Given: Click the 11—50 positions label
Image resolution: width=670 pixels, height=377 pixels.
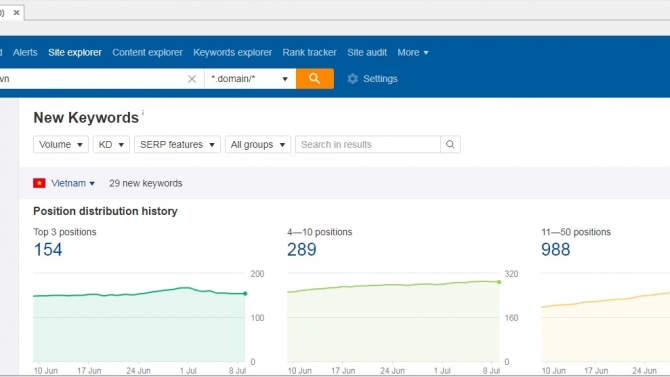Looking at the screenshot, I should pos(576,232).
